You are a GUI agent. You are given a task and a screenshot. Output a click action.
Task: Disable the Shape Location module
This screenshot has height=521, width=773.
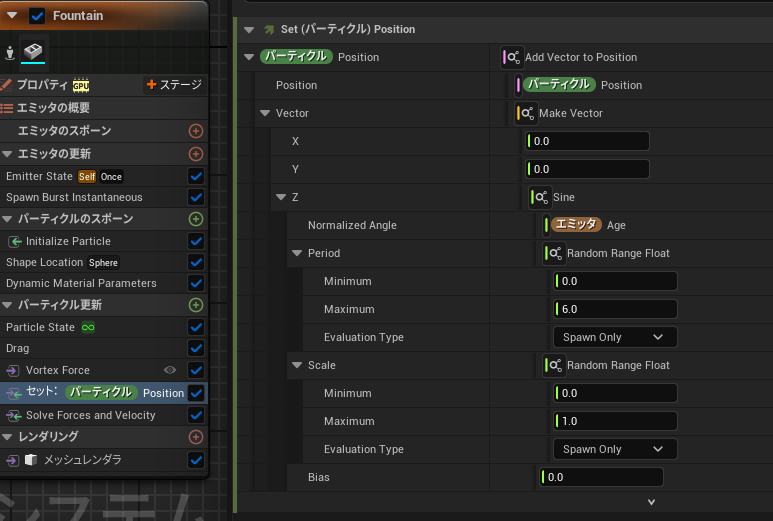click(x=196, y=263)
